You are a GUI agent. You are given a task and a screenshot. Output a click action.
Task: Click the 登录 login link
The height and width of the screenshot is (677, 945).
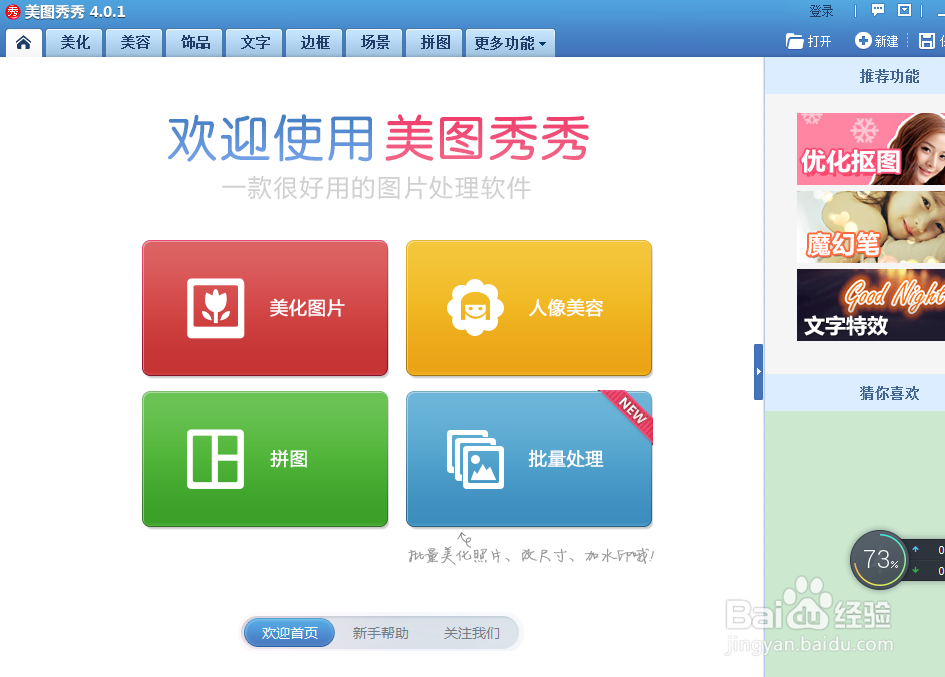(x=821, y=11)
